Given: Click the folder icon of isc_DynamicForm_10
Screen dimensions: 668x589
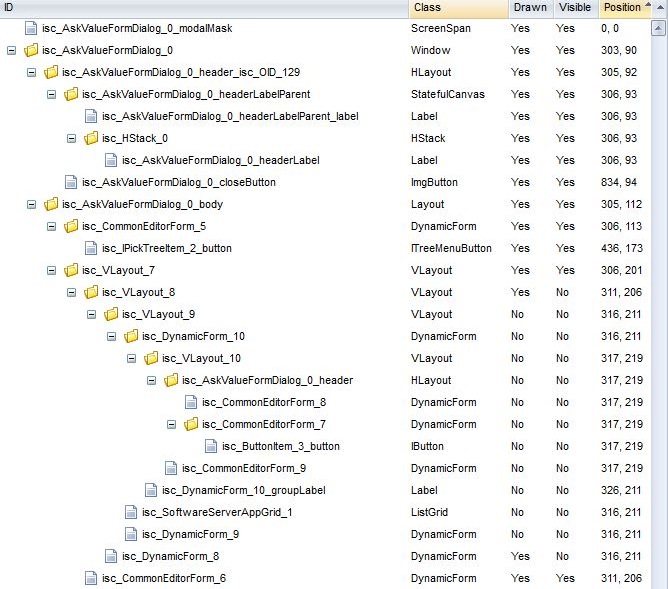Looking at the screenshot, I should [x=131, y=336].
